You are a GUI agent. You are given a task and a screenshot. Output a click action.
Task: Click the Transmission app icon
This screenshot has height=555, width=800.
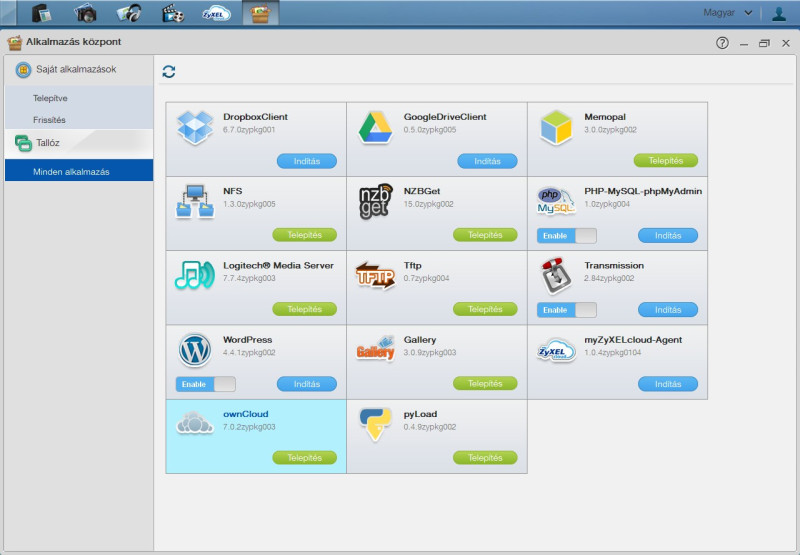point(556,276)
